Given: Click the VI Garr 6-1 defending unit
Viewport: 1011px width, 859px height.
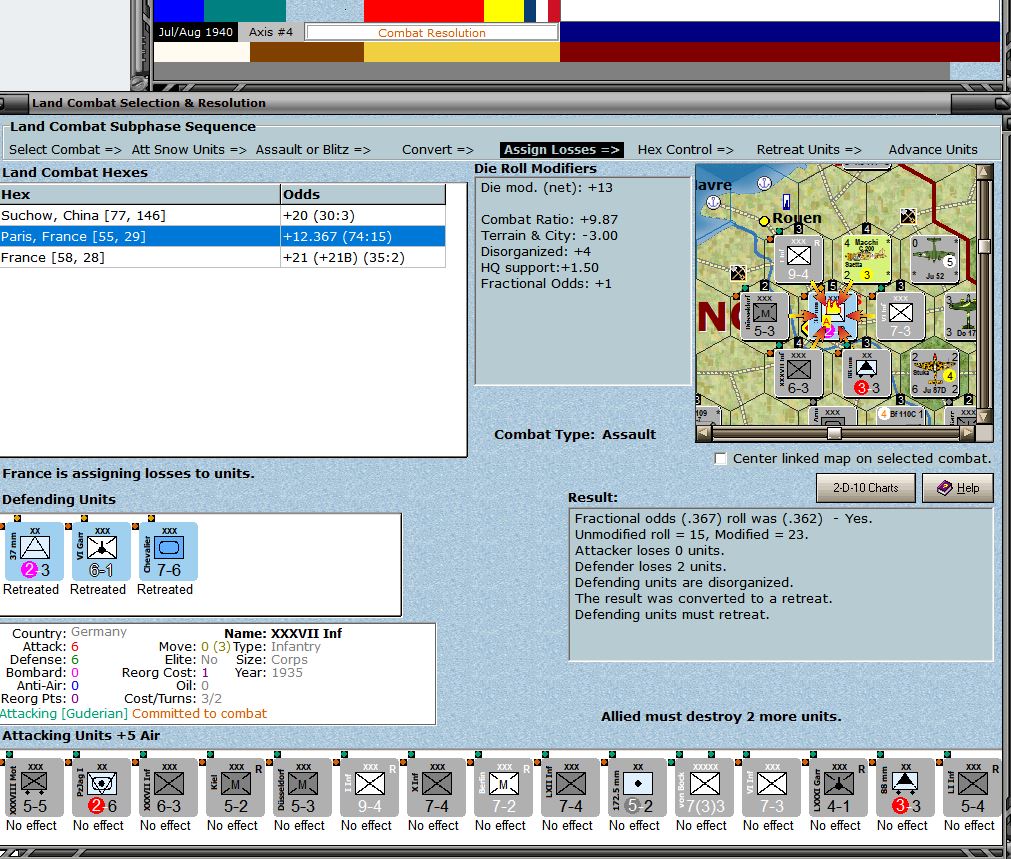Looking at the screenshot, I should pos(101,551).
